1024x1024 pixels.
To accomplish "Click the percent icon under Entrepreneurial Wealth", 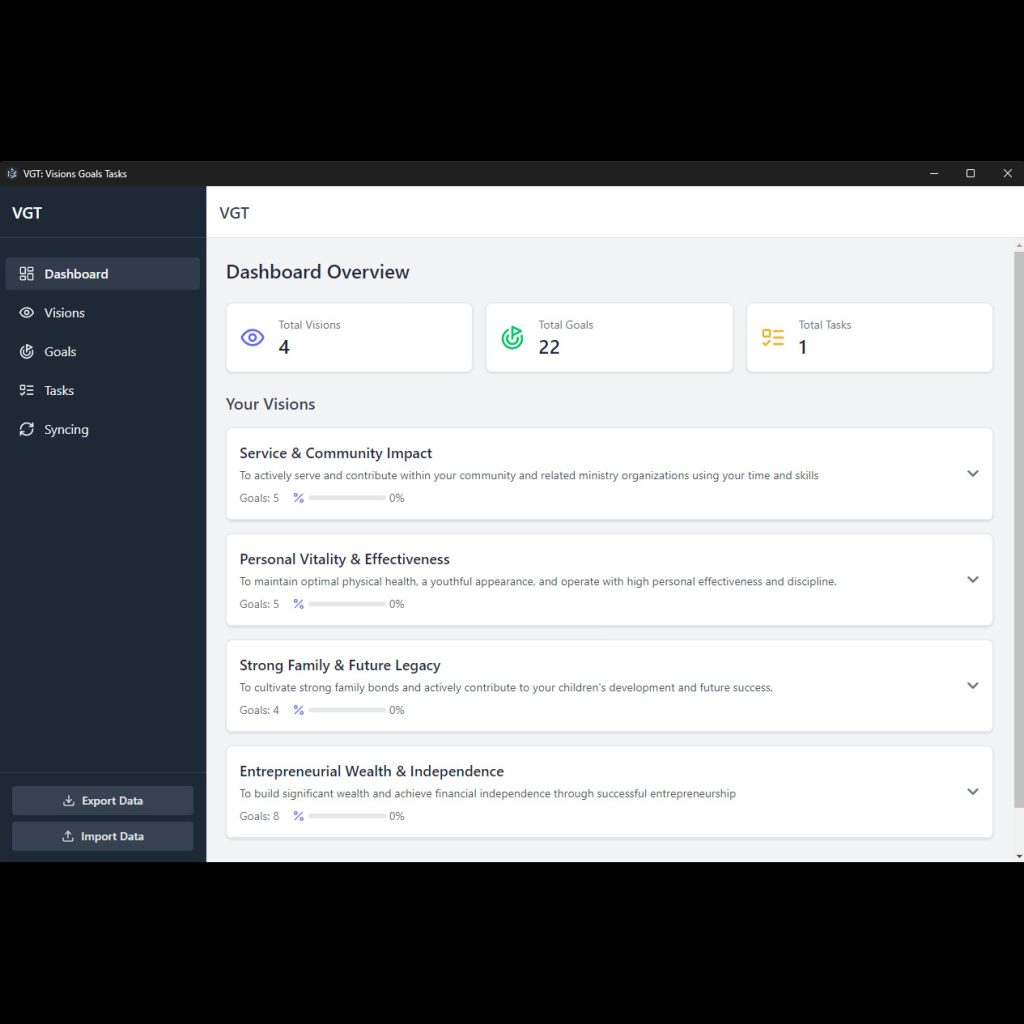I will pos(298,816).
